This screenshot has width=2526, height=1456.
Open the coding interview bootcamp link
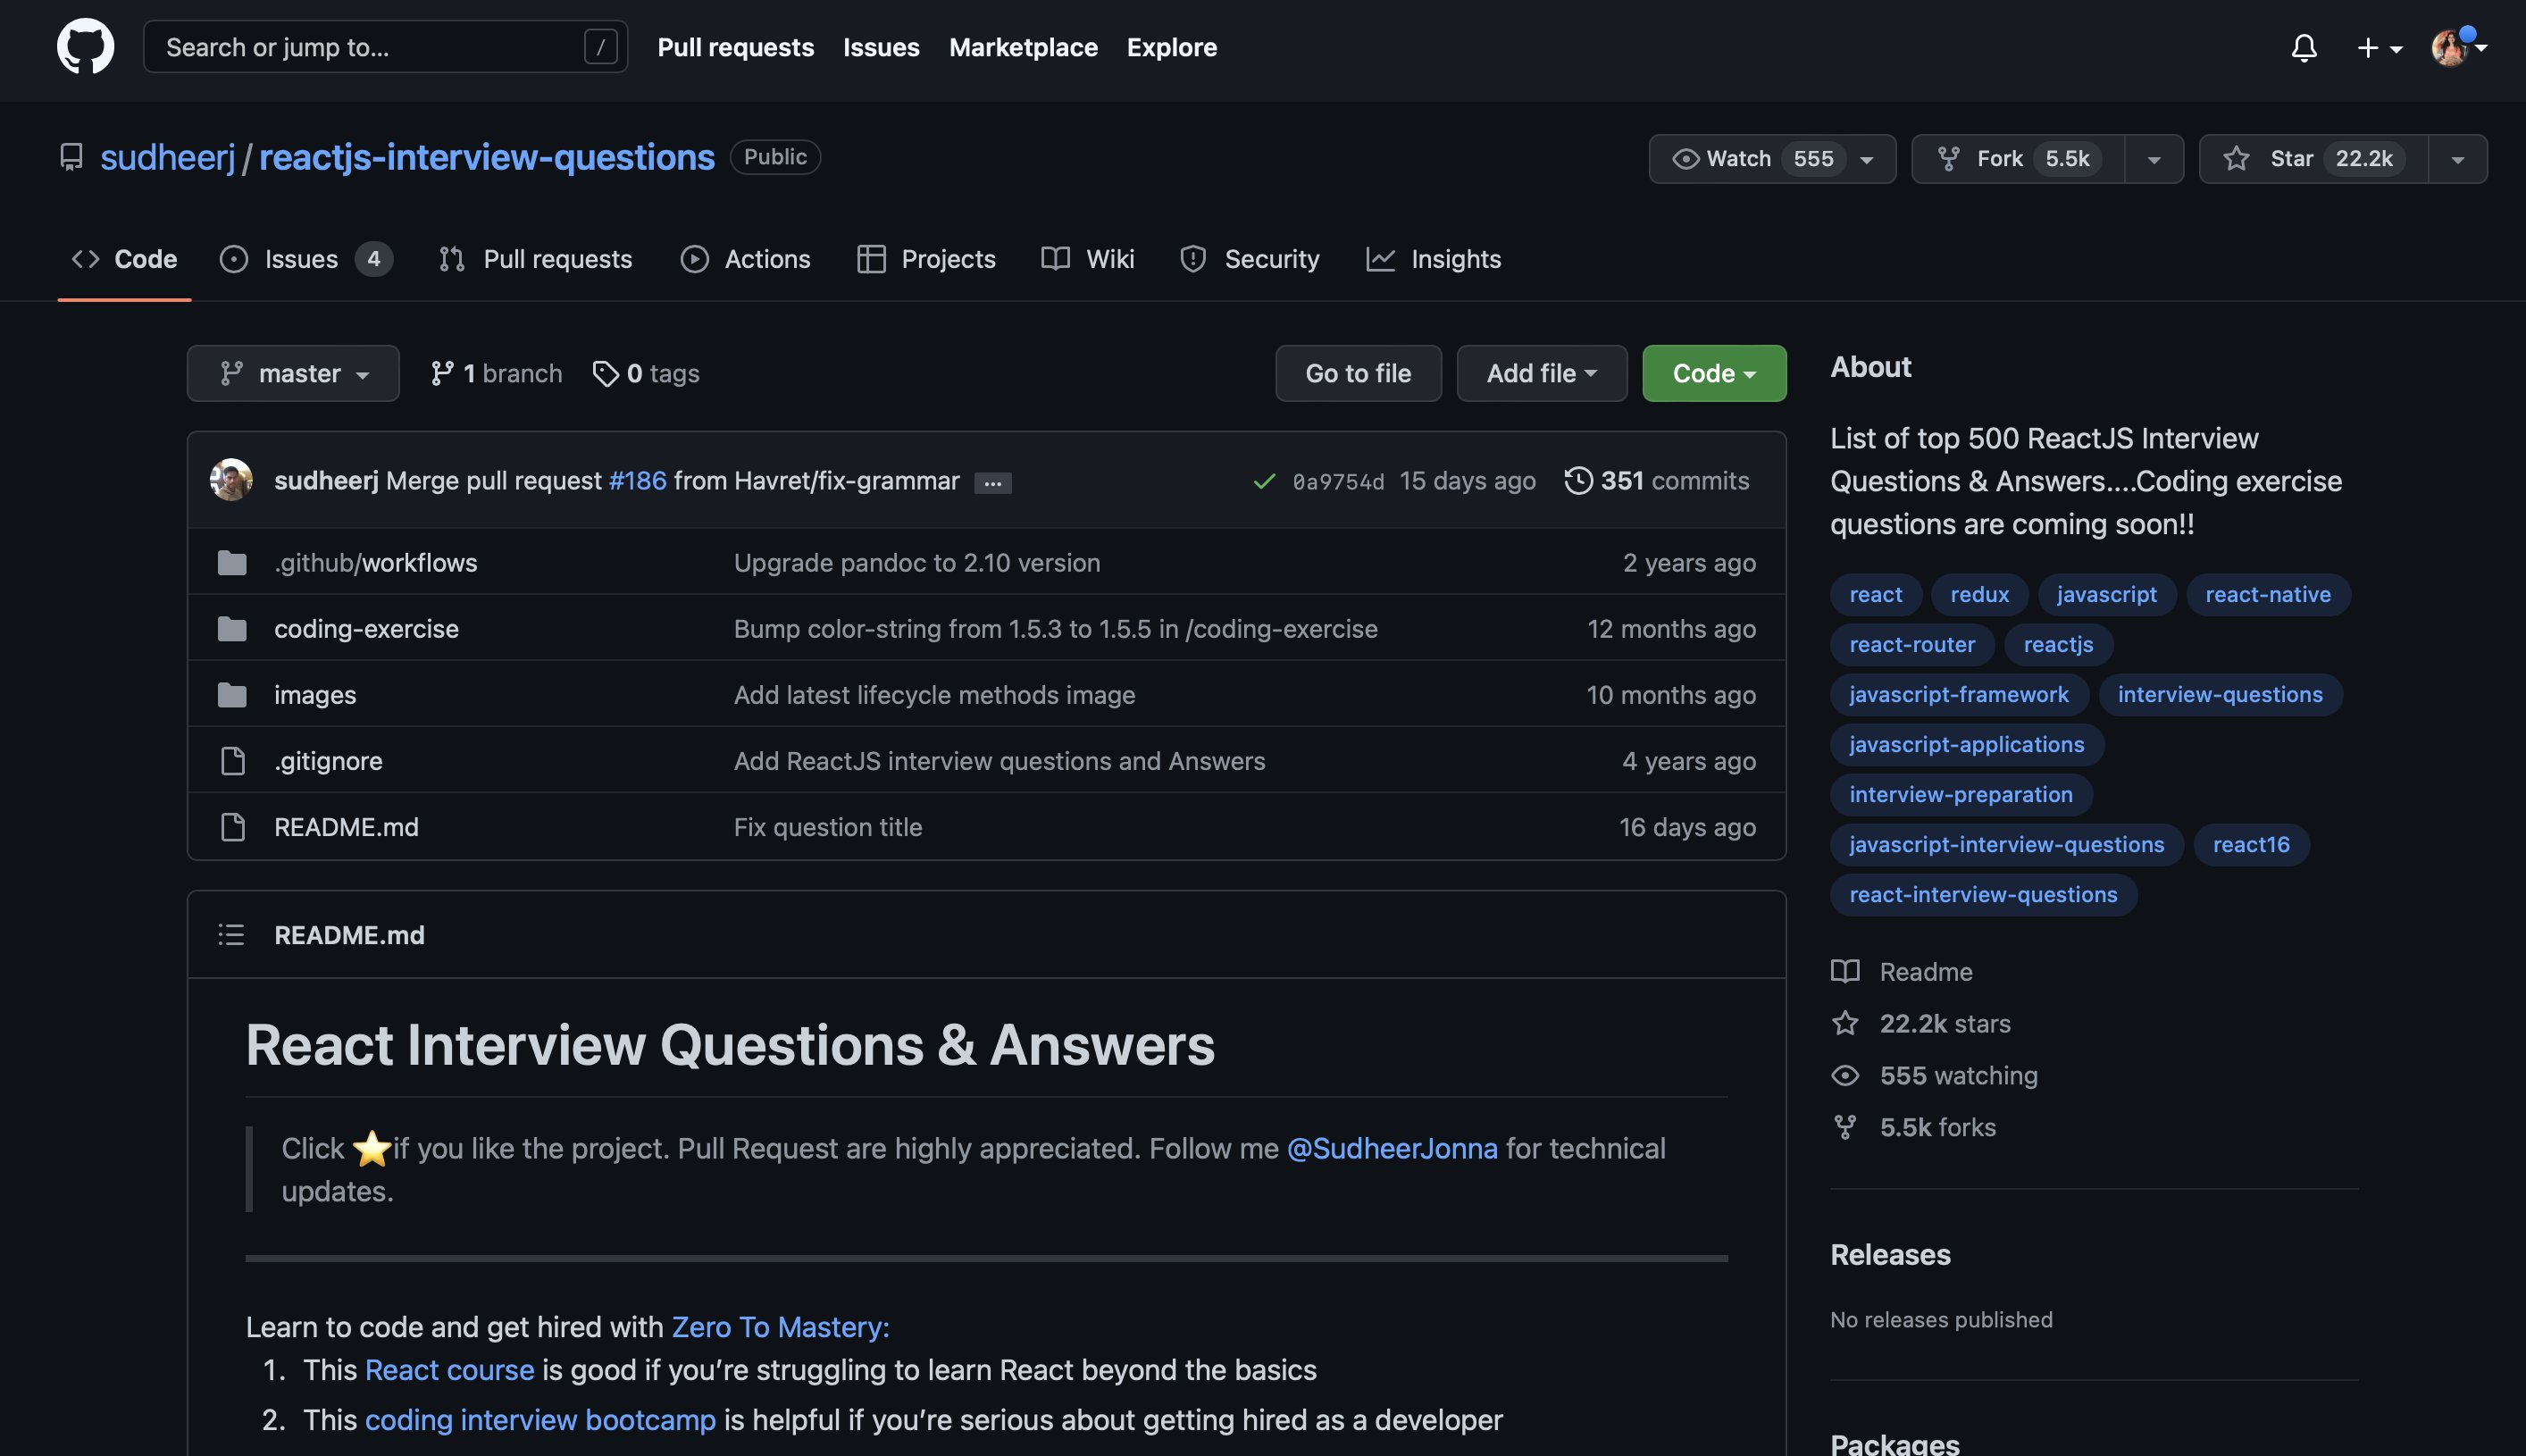(x=540, y=1419)
